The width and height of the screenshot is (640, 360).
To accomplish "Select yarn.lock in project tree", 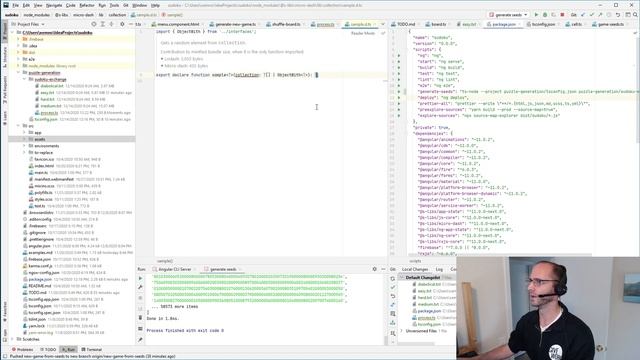I will pos(36,326).
